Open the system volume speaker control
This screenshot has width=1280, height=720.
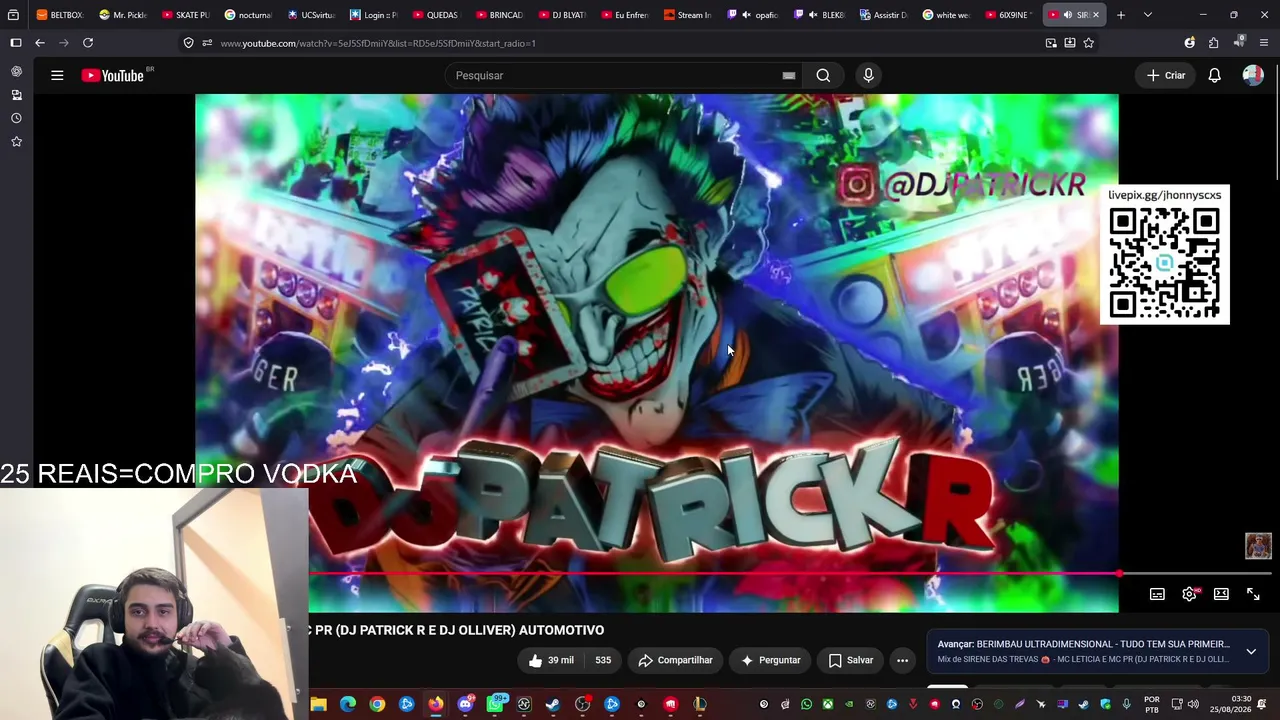click(1193, 704)
